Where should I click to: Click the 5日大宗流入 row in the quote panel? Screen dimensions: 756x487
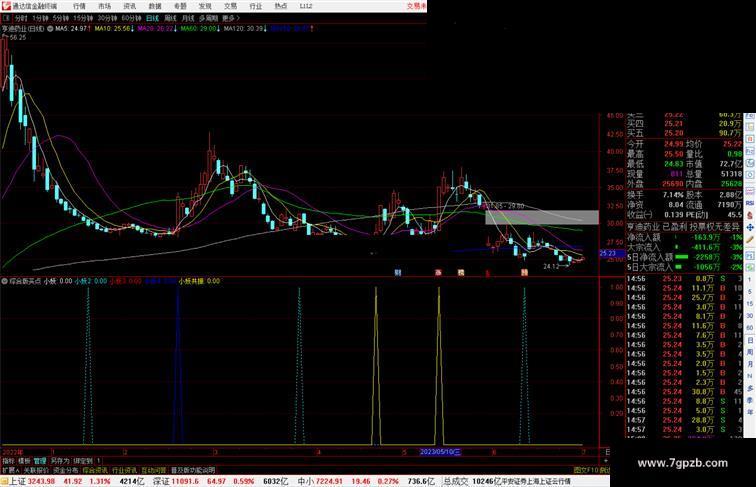pos(684,267)
